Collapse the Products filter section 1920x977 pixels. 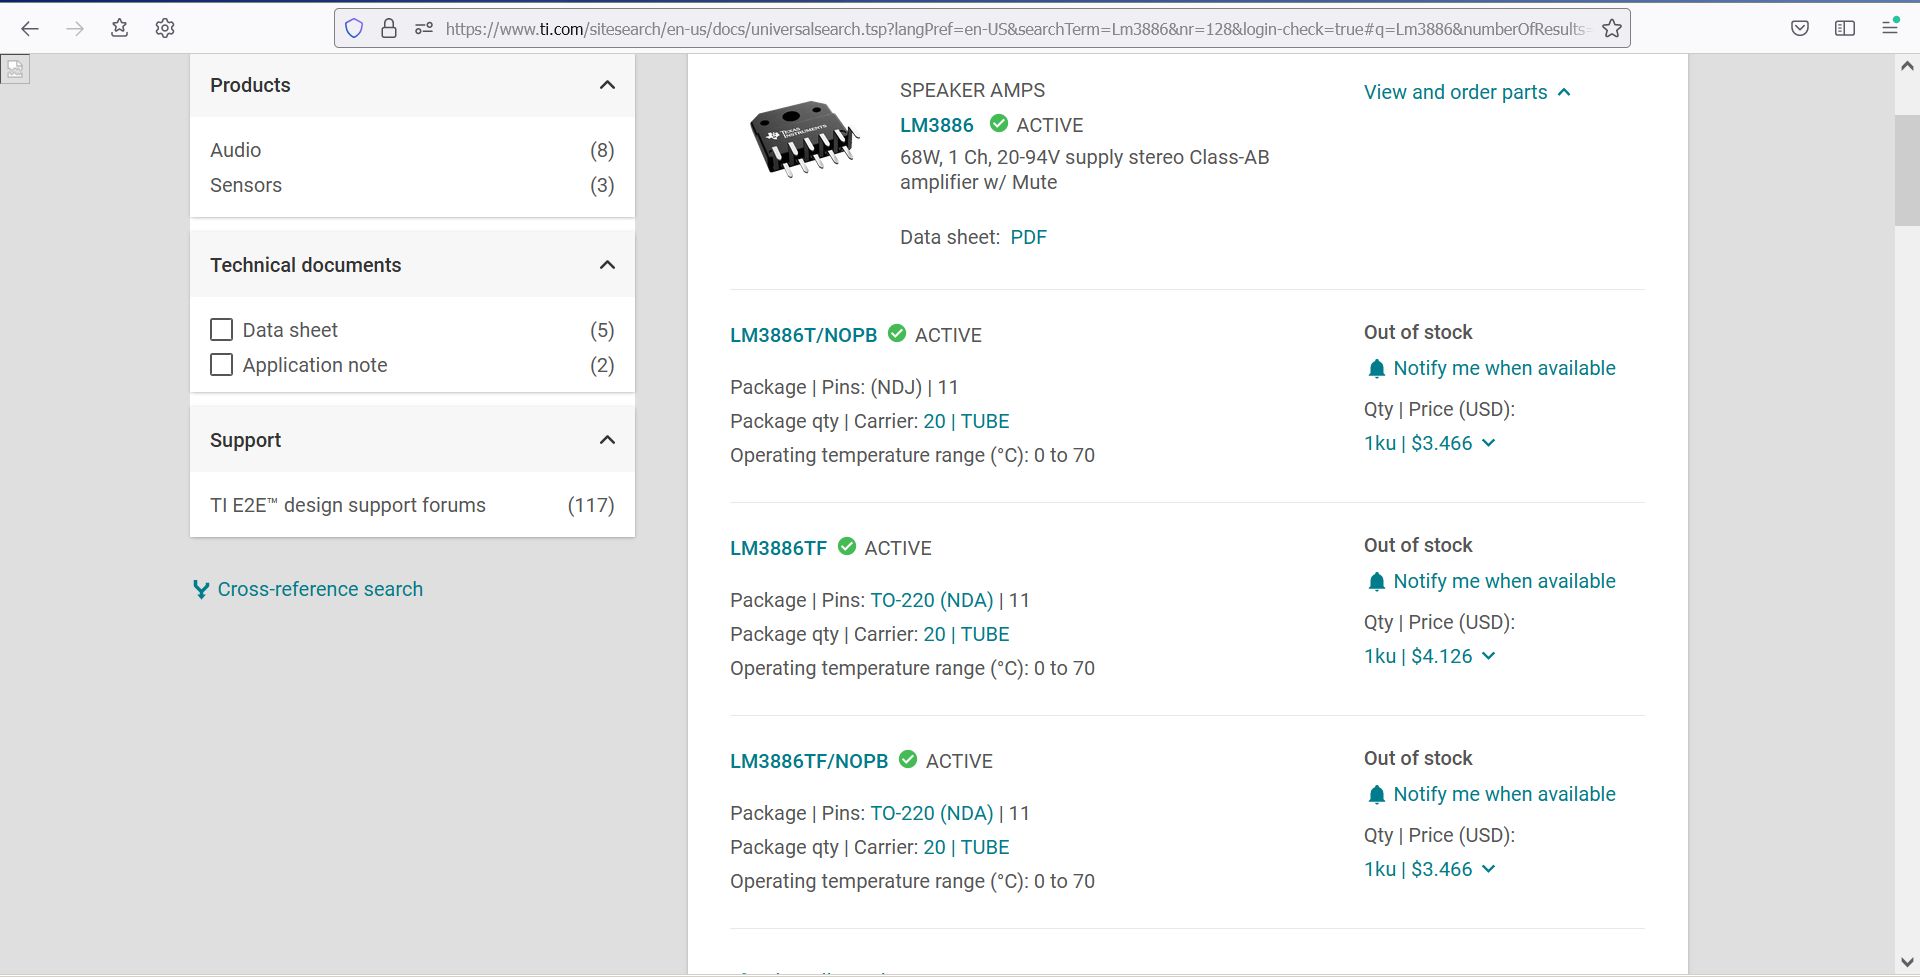click(x=607, y=85)
